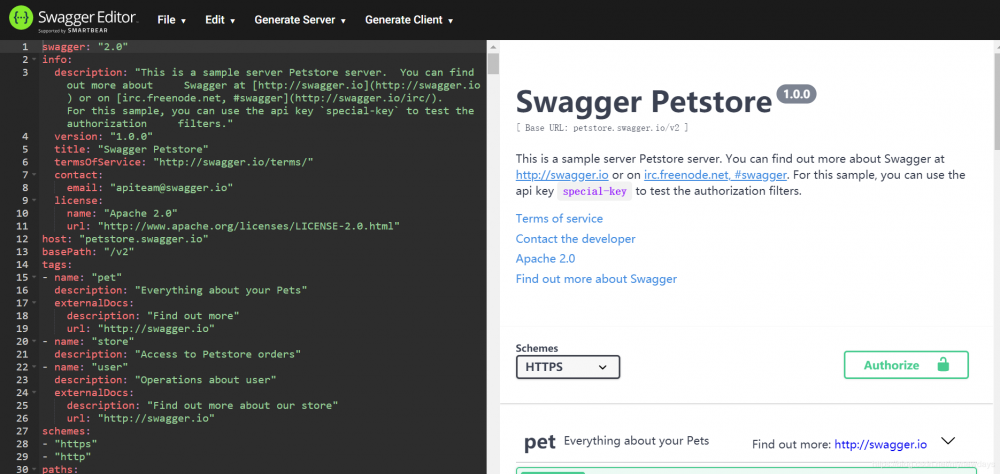The image size is (1000, 474).
Task: Open the Edit menu
Action: click(x=220, y=20)
